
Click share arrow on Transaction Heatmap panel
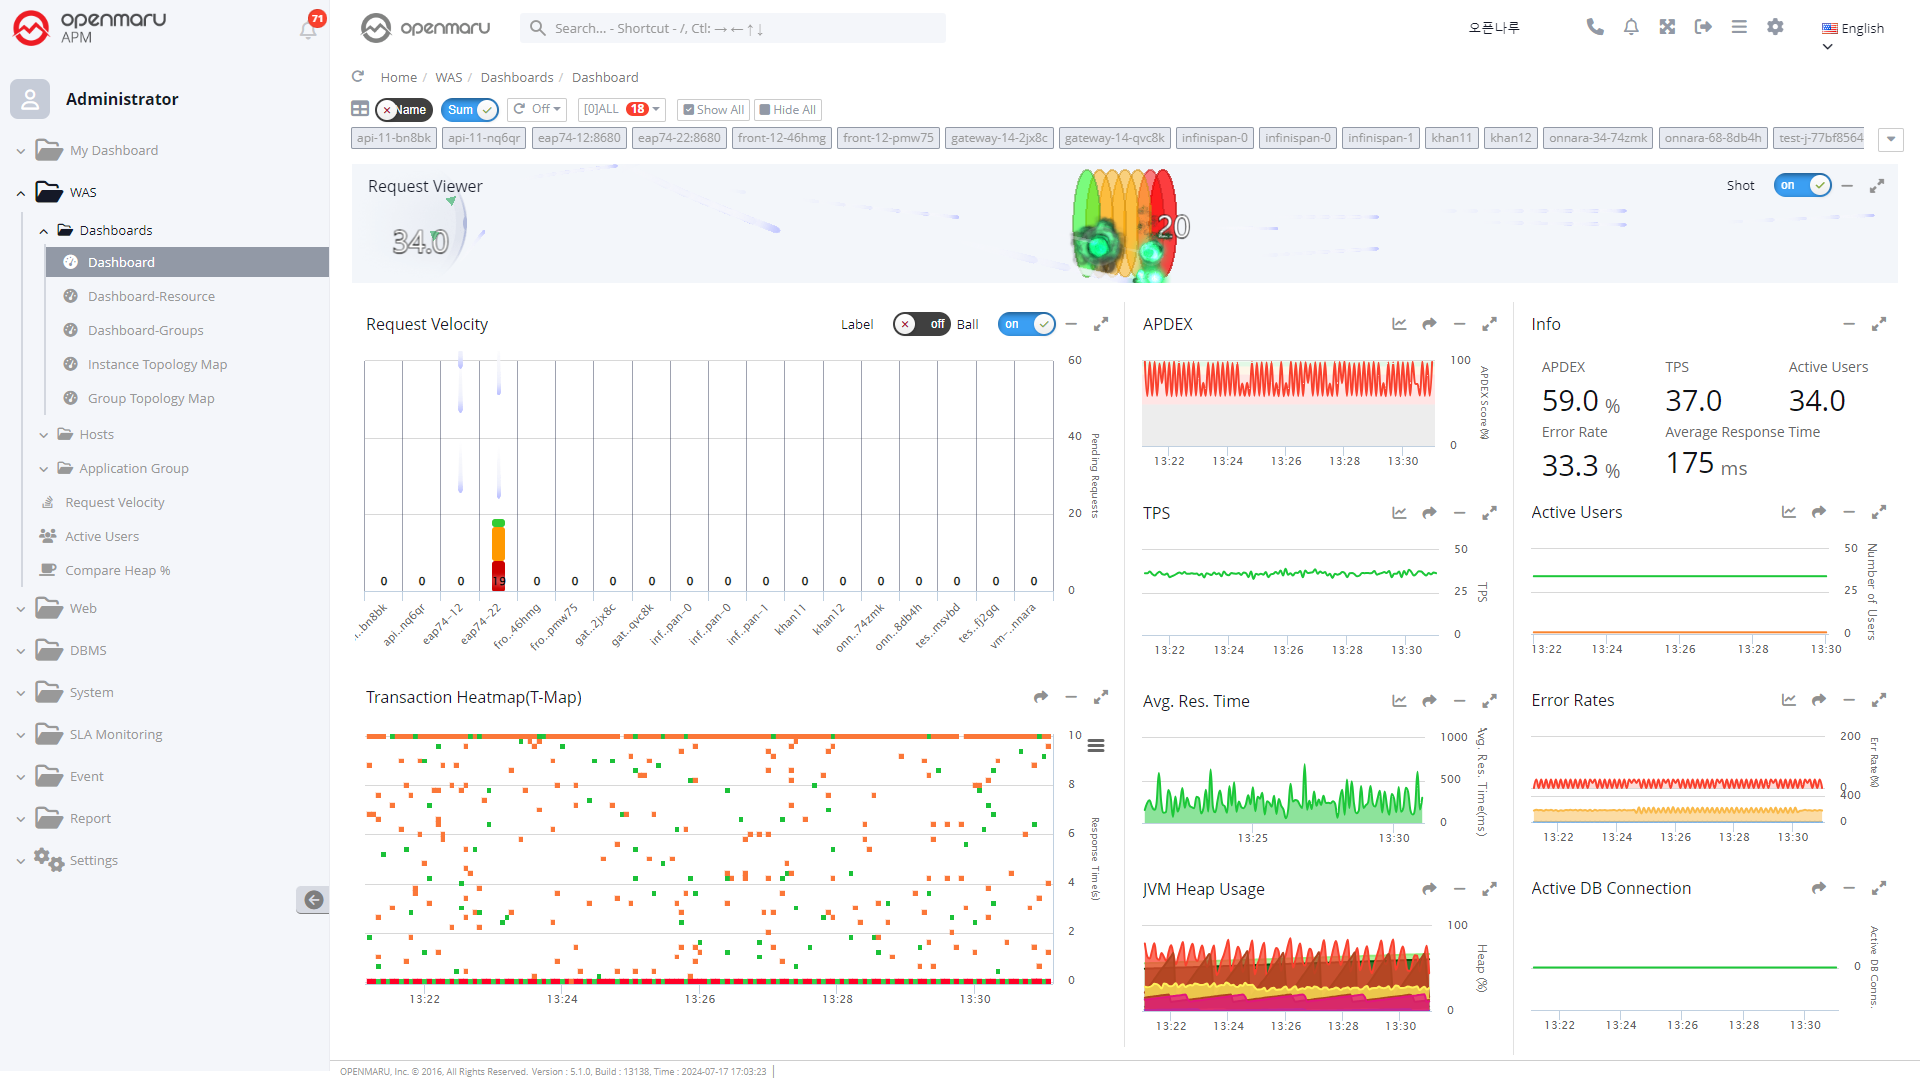[1041, 697]
